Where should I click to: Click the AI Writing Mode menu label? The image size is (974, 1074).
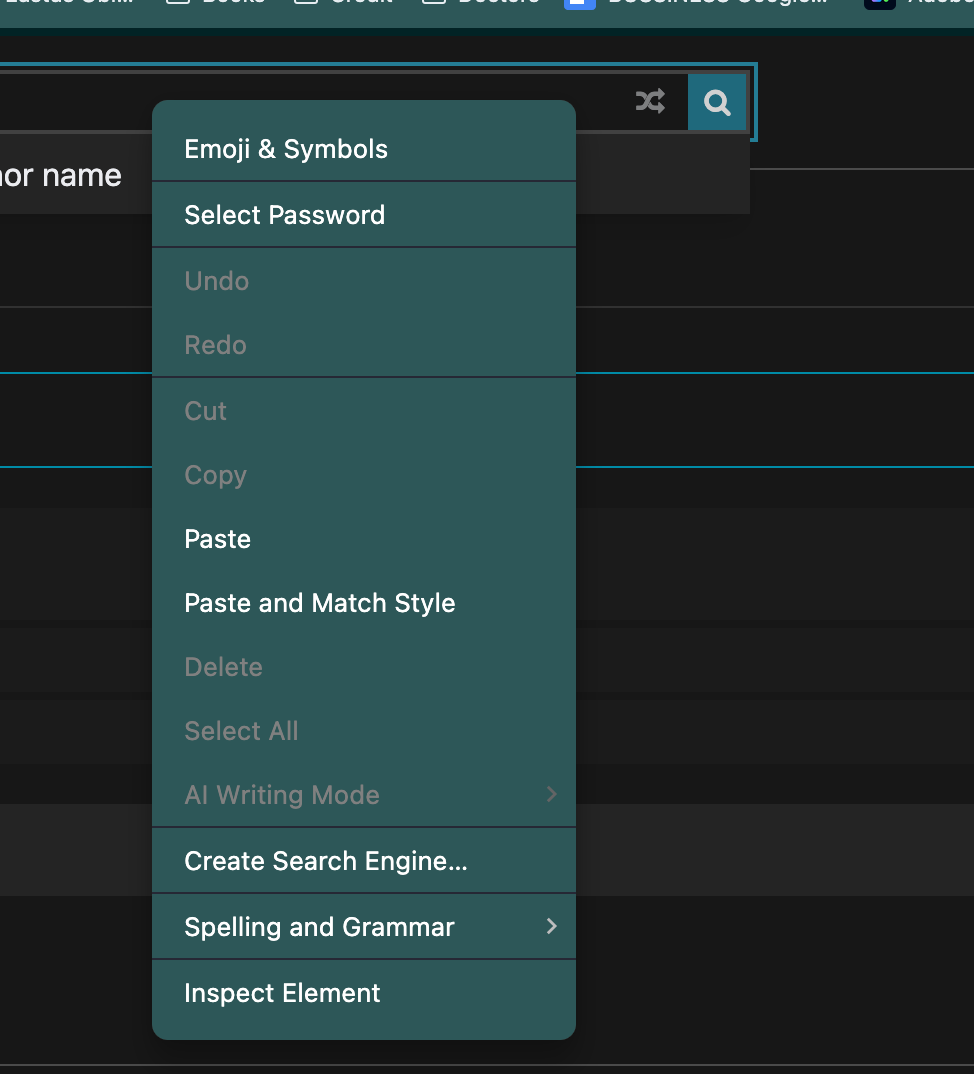(282, 795)
